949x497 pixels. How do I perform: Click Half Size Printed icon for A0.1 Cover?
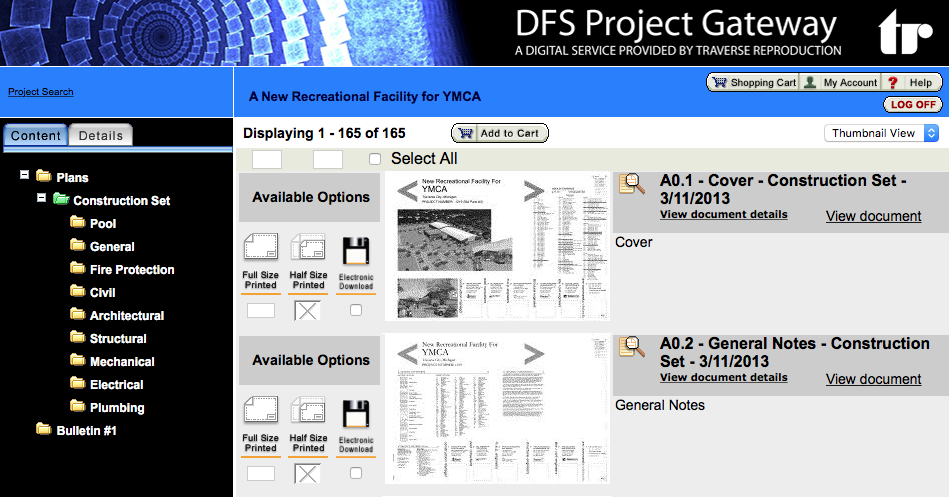click(308, 248)
